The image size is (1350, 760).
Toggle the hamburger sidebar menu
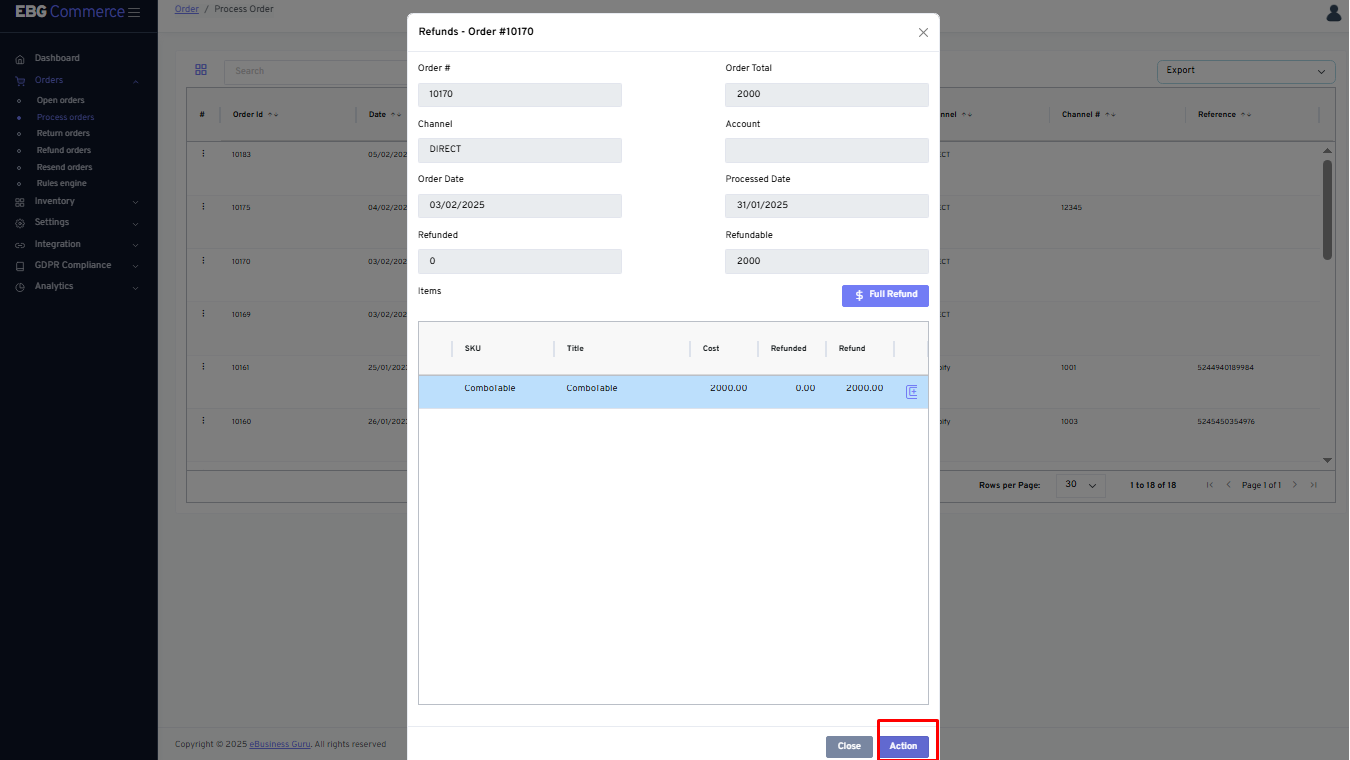[x=134, y=12]
